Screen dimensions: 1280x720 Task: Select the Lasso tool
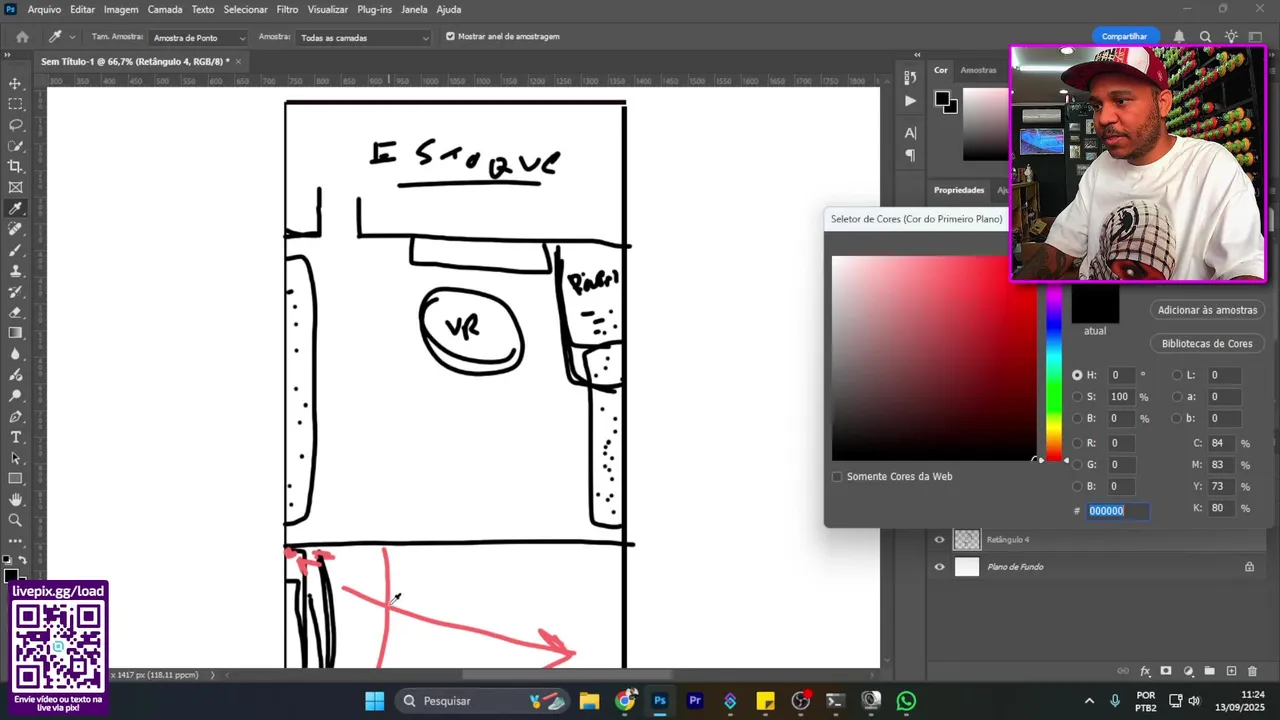[x=15, y=125]
